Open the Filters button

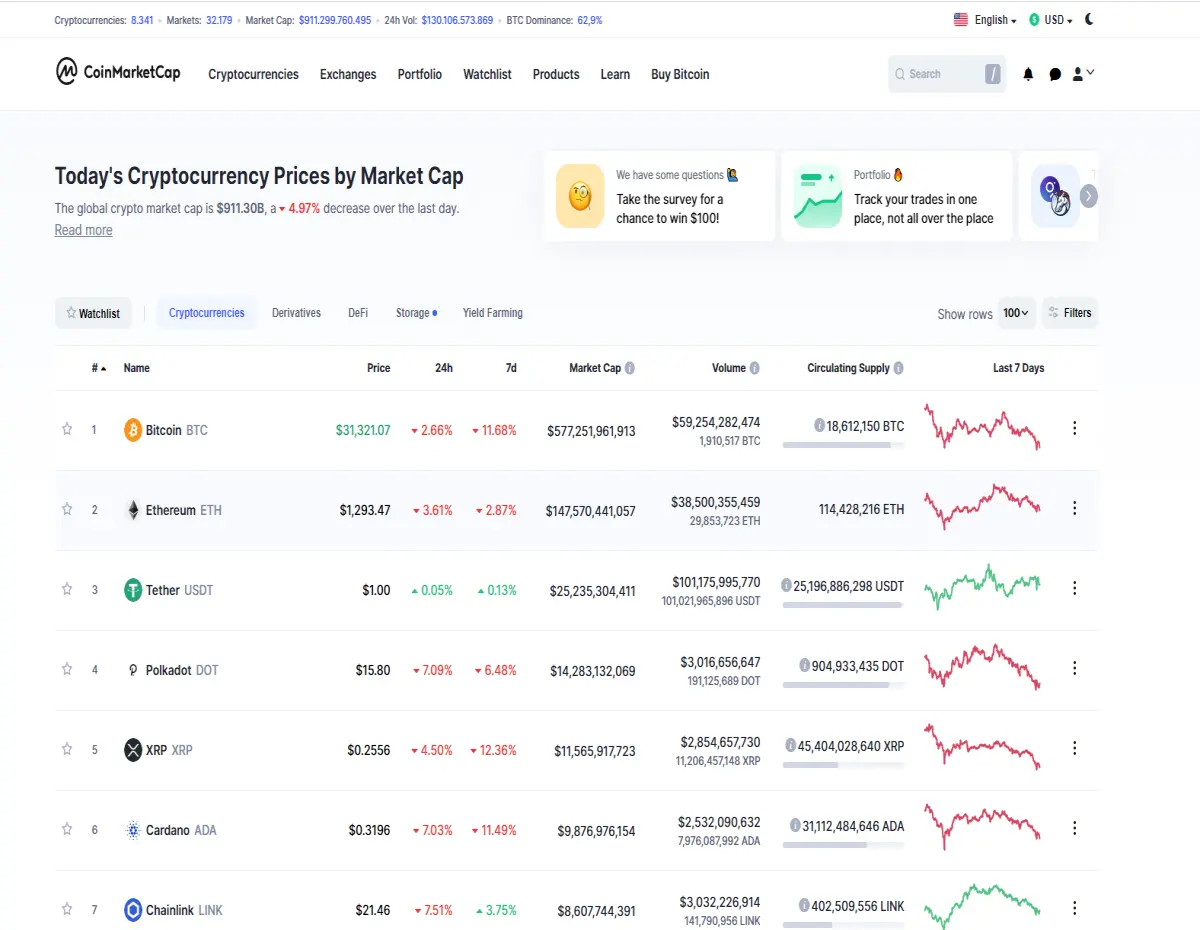[1069, 313]
